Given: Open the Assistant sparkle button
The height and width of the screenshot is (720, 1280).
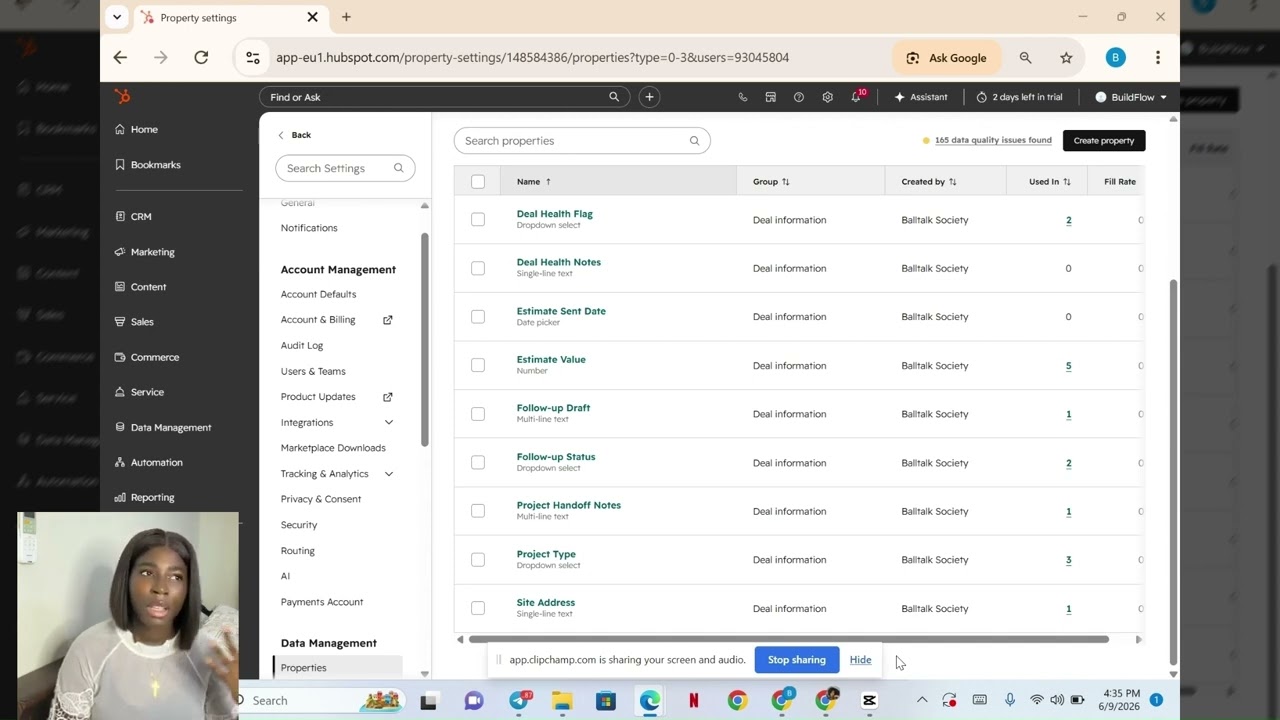Looking at the screenshot, I should pos(920,97).
